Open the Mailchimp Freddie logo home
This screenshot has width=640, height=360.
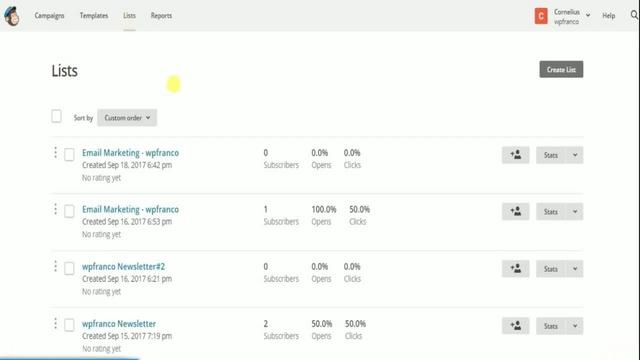12,16
